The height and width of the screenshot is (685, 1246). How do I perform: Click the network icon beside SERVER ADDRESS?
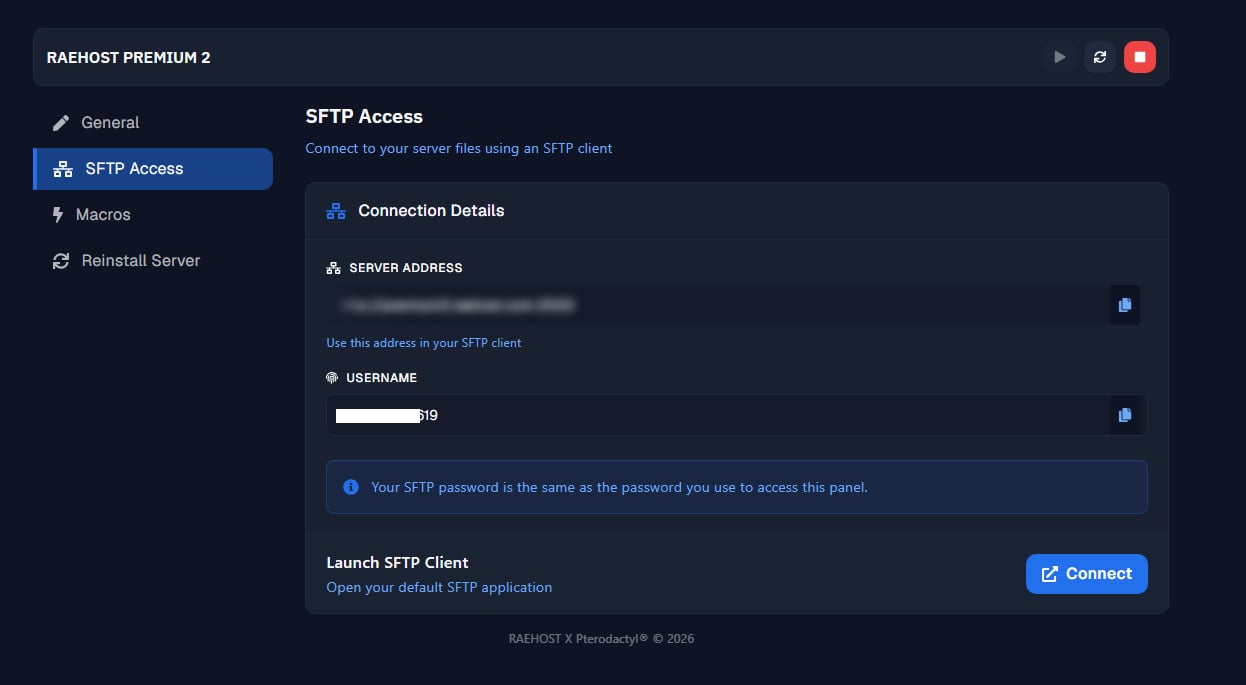tap(333, 268)
